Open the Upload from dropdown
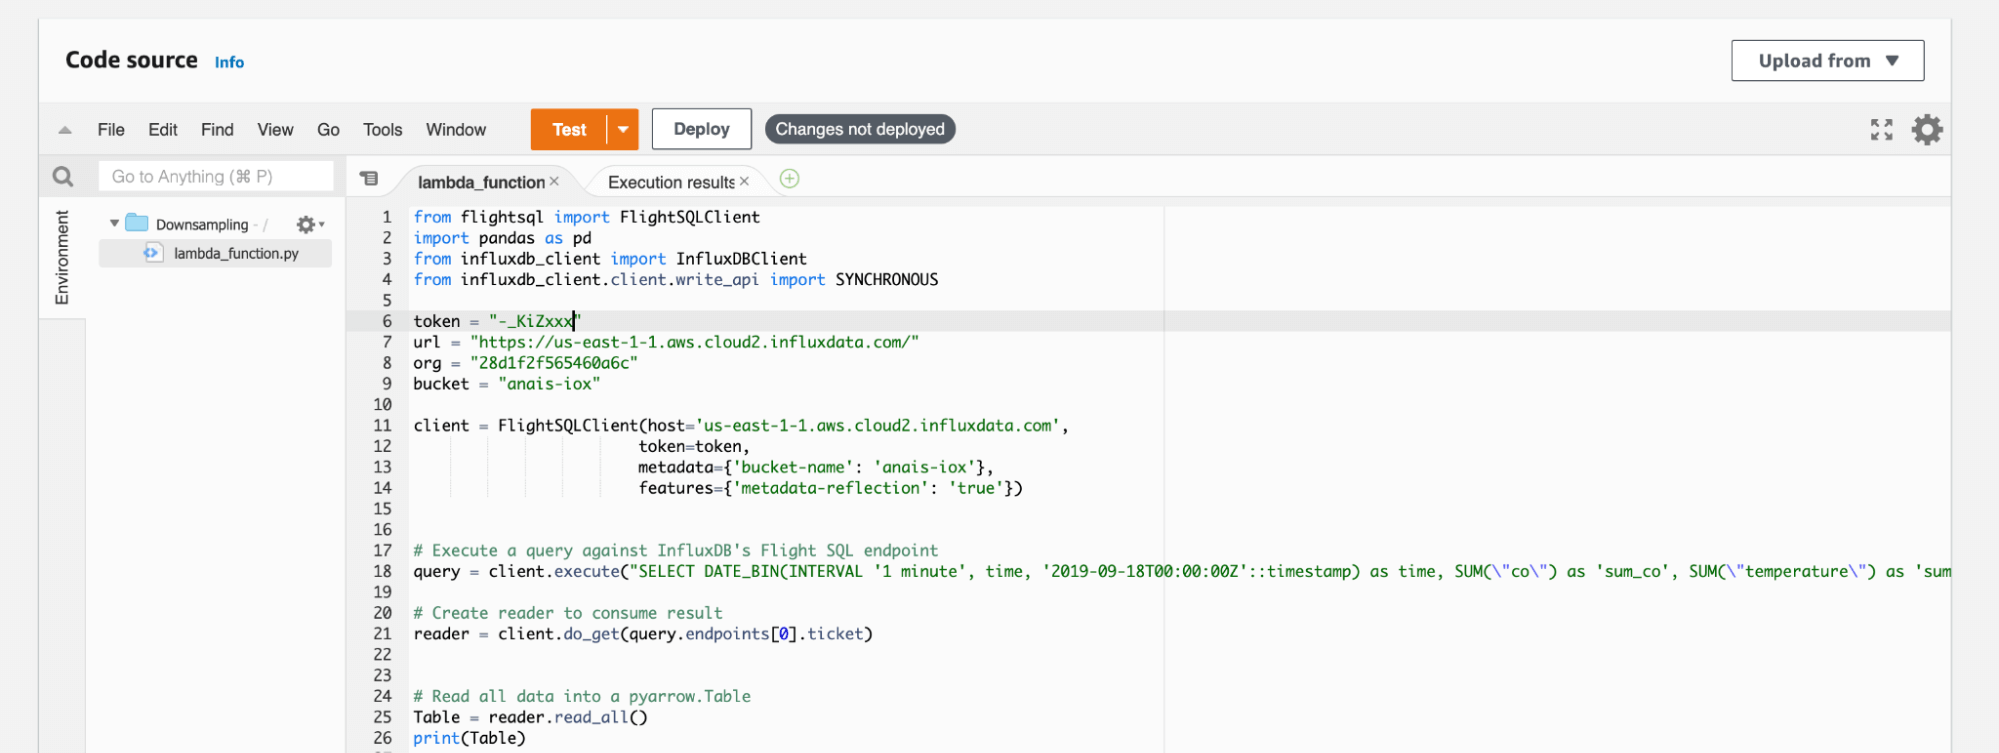The height and width of the screenshot is (753, 1999). pos(1827,61)
